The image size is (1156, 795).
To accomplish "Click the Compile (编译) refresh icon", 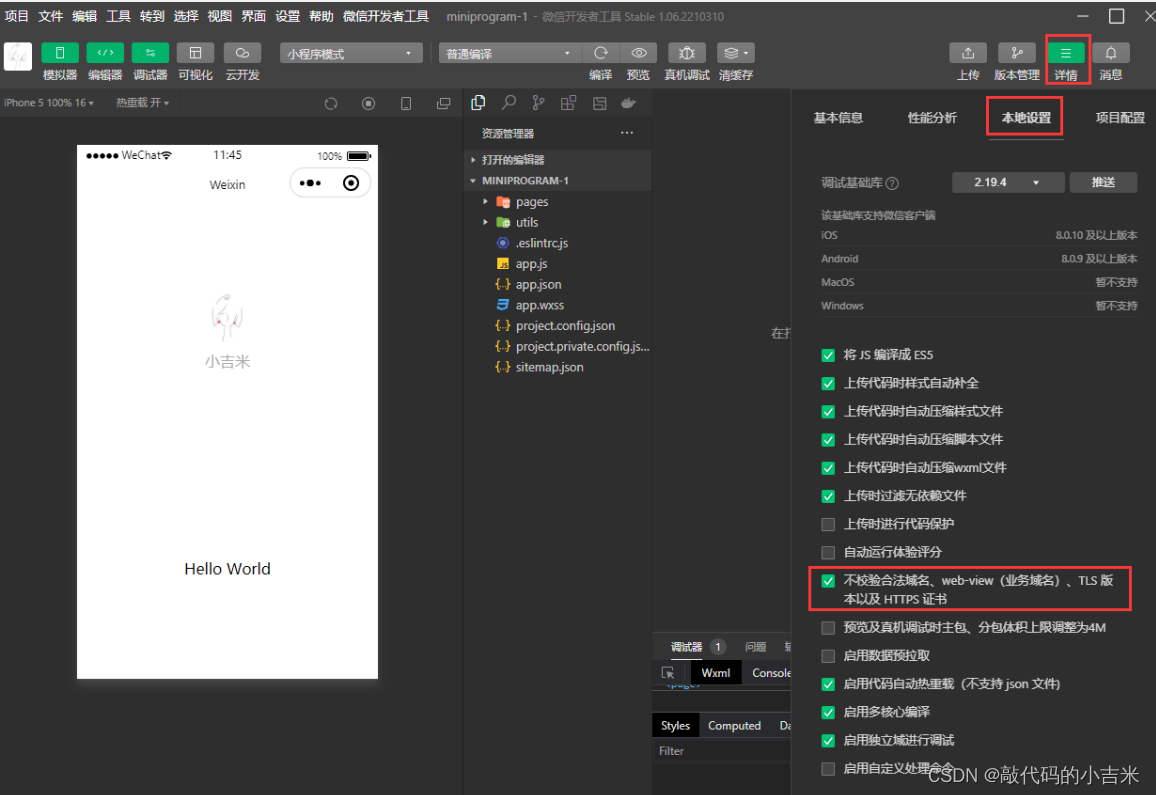I will click(x=601, y=53).
